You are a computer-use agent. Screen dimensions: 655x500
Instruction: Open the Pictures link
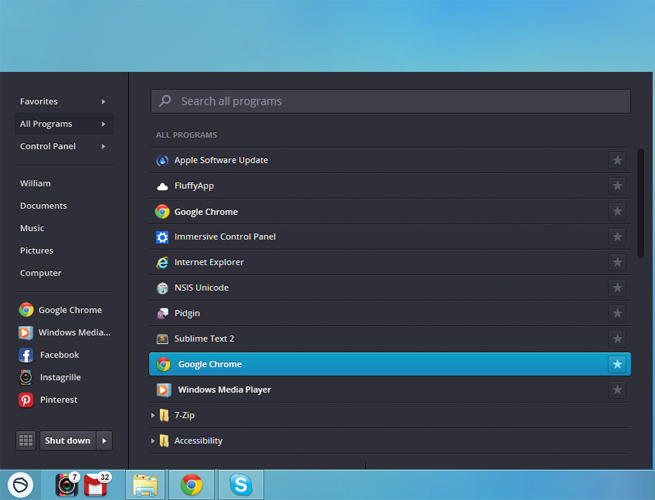(37, 251)
